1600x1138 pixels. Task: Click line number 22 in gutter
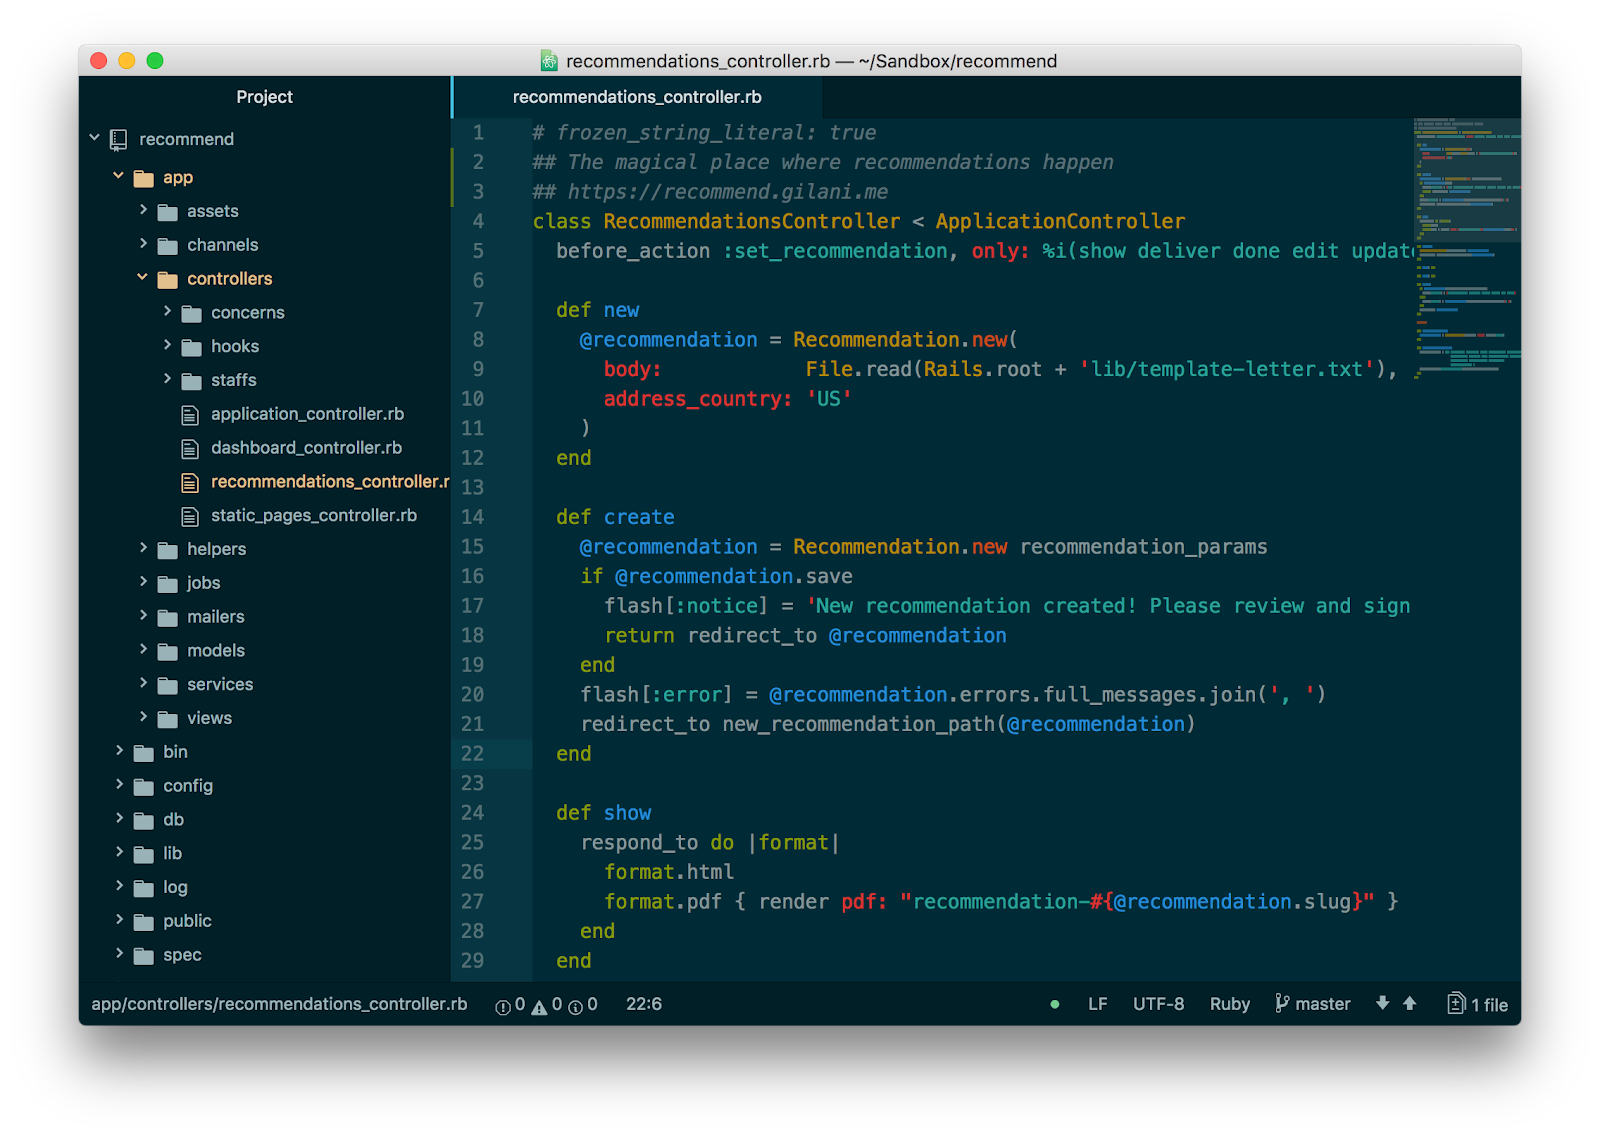(472, 754)
